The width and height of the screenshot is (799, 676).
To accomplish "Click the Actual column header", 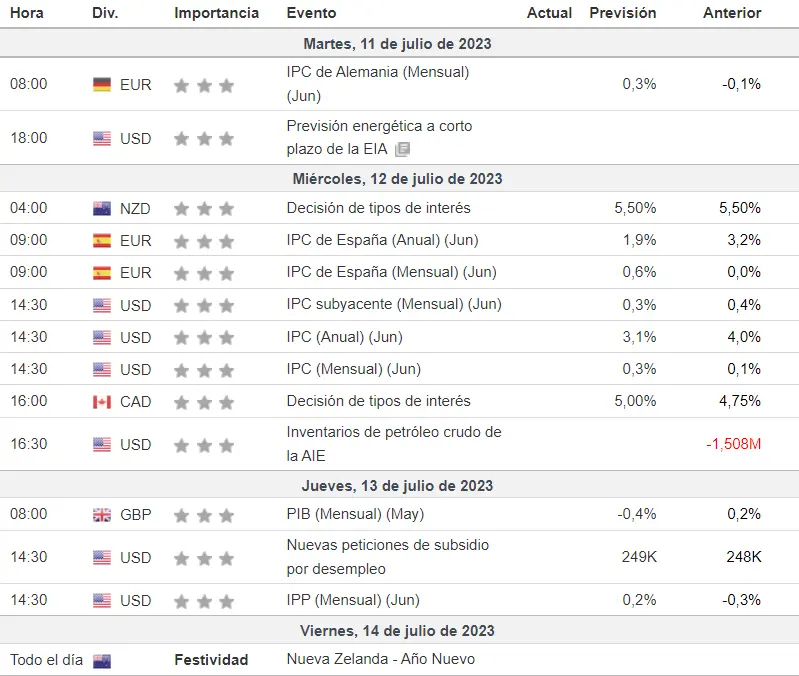I will click(x=549, y=13).
